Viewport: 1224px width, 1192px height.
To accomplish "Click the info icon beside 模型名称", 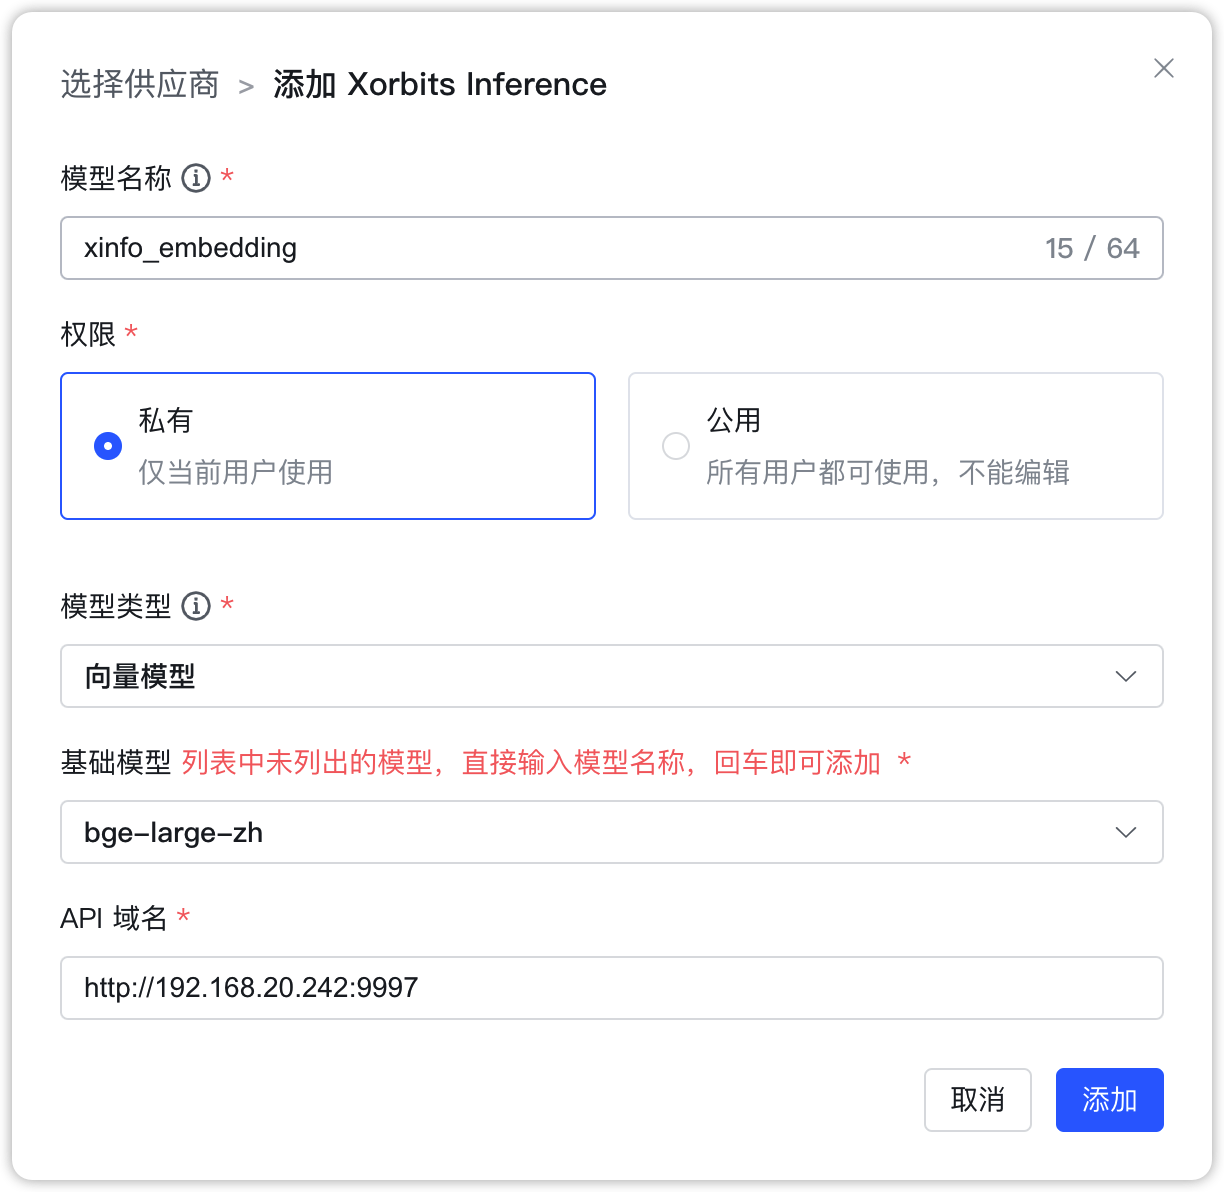I will coord(196,178).
